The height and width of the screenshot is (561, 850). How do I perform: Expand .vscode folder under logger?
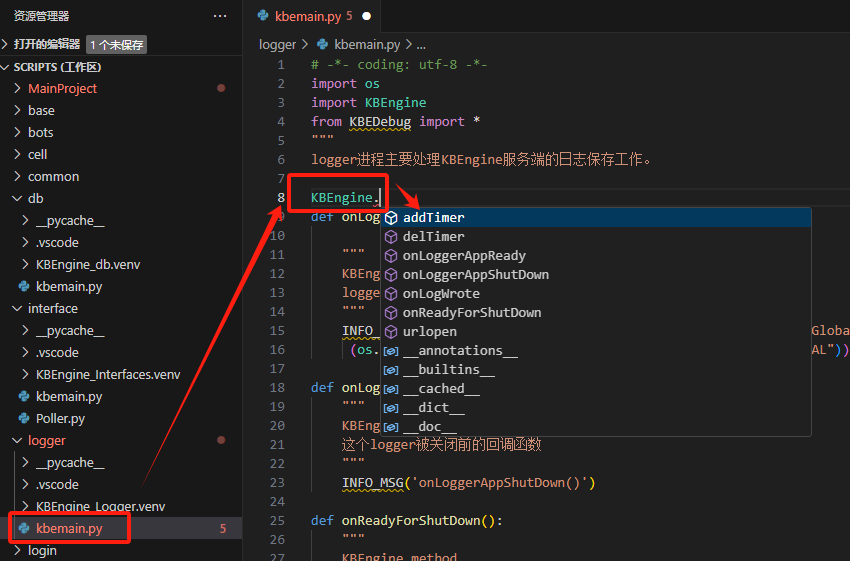coord(25,484)
